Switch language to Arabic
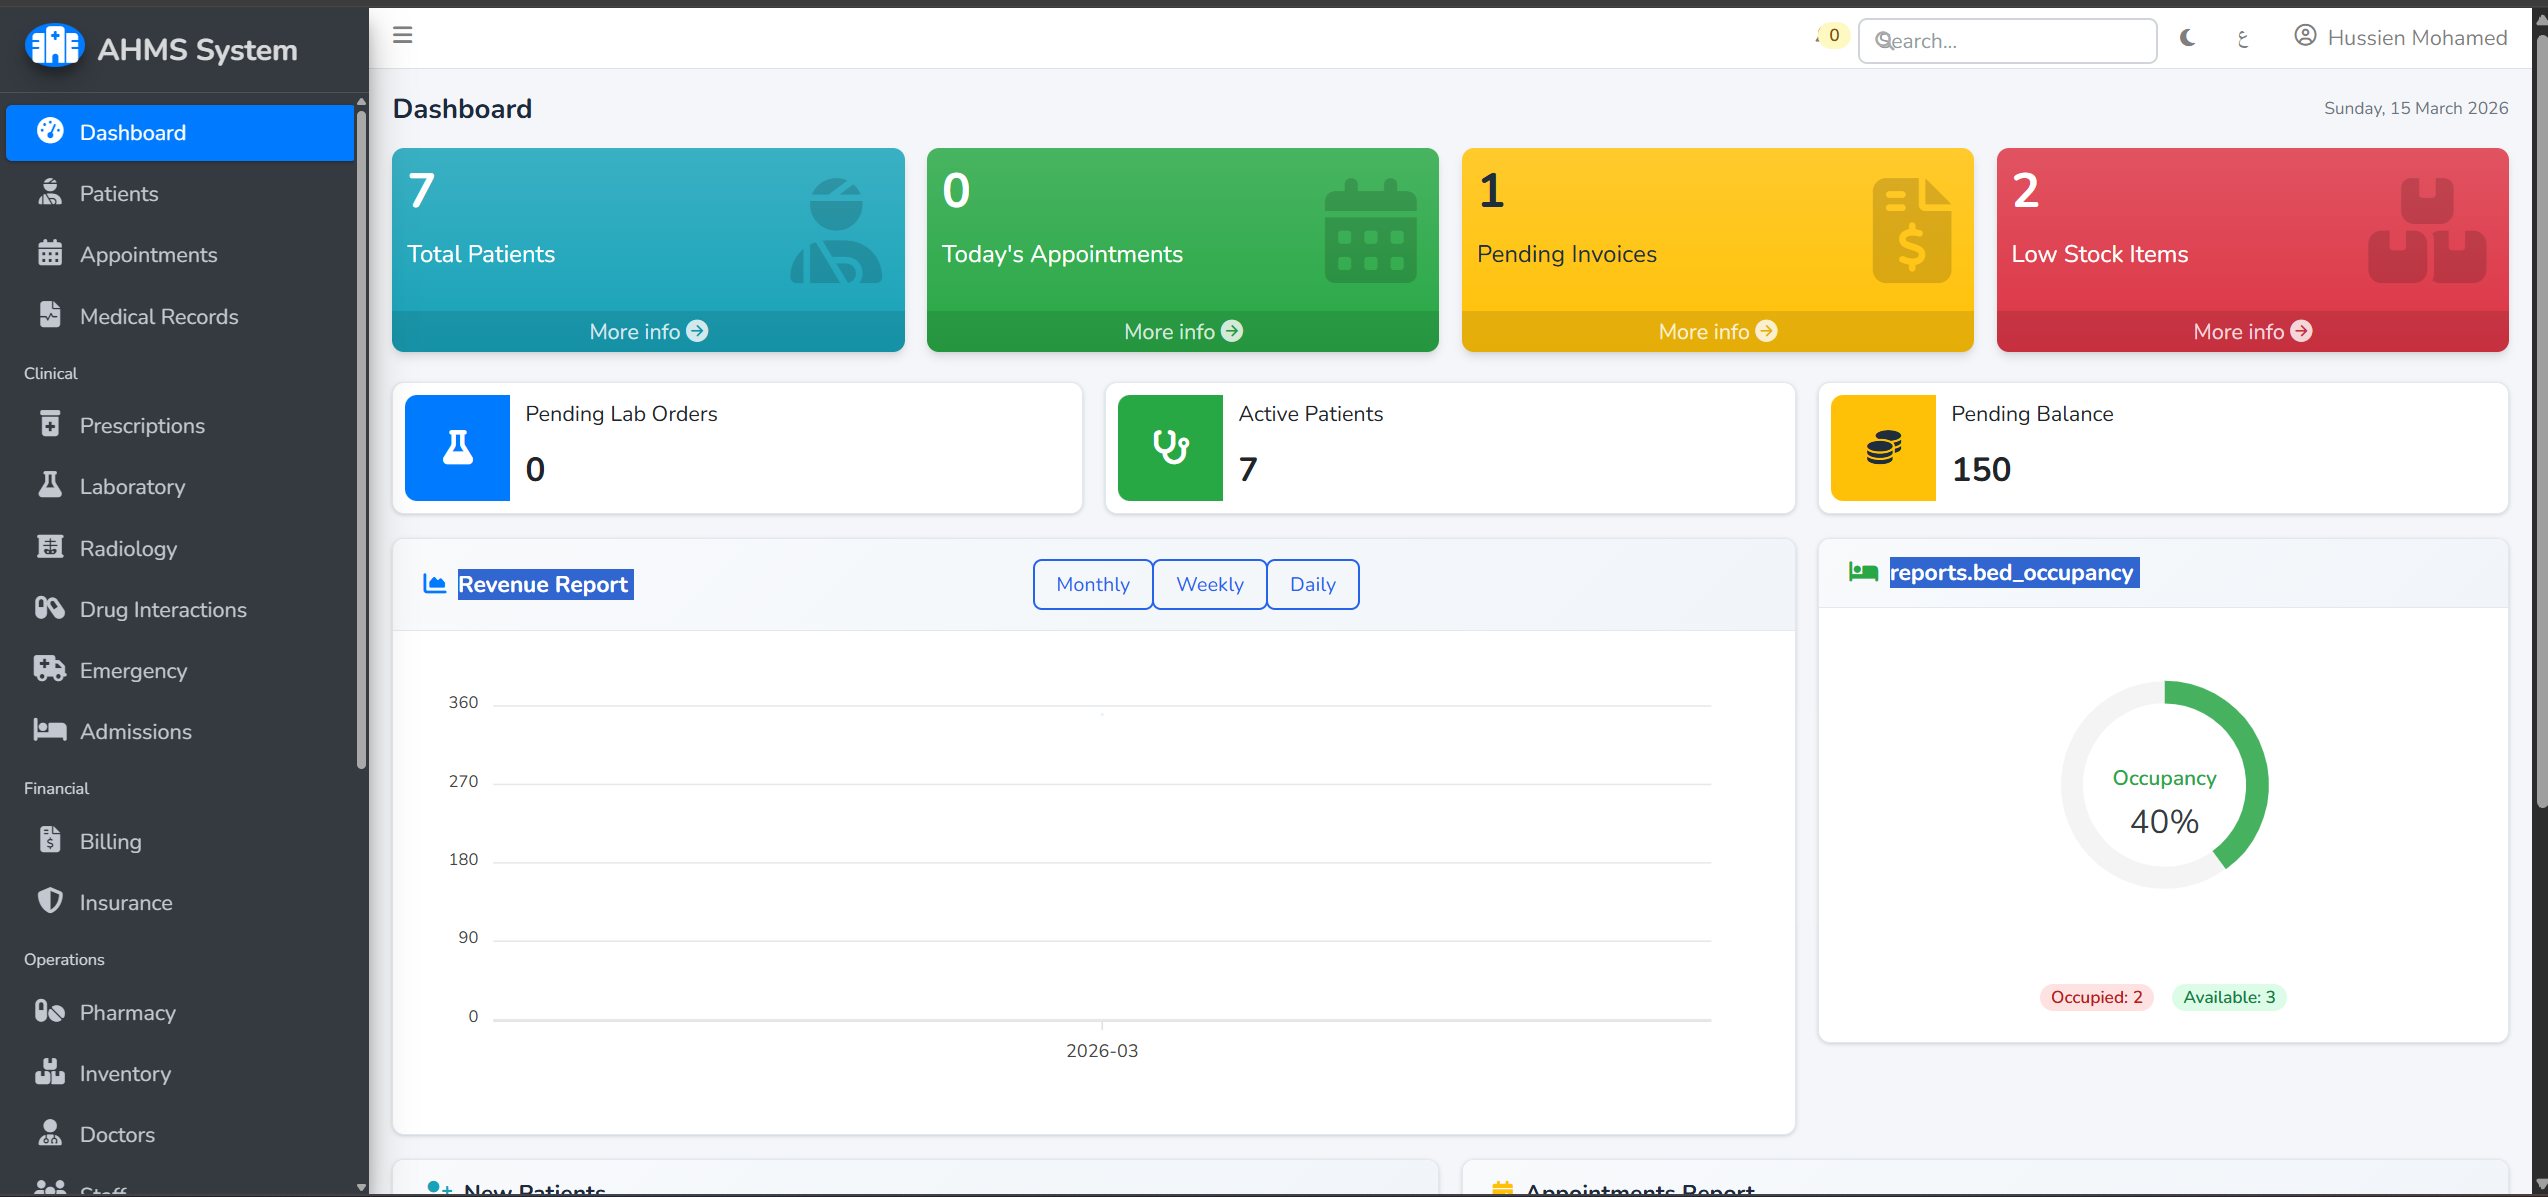The width and height of the screenshot is (2548, 1197). pos(2244,39)
